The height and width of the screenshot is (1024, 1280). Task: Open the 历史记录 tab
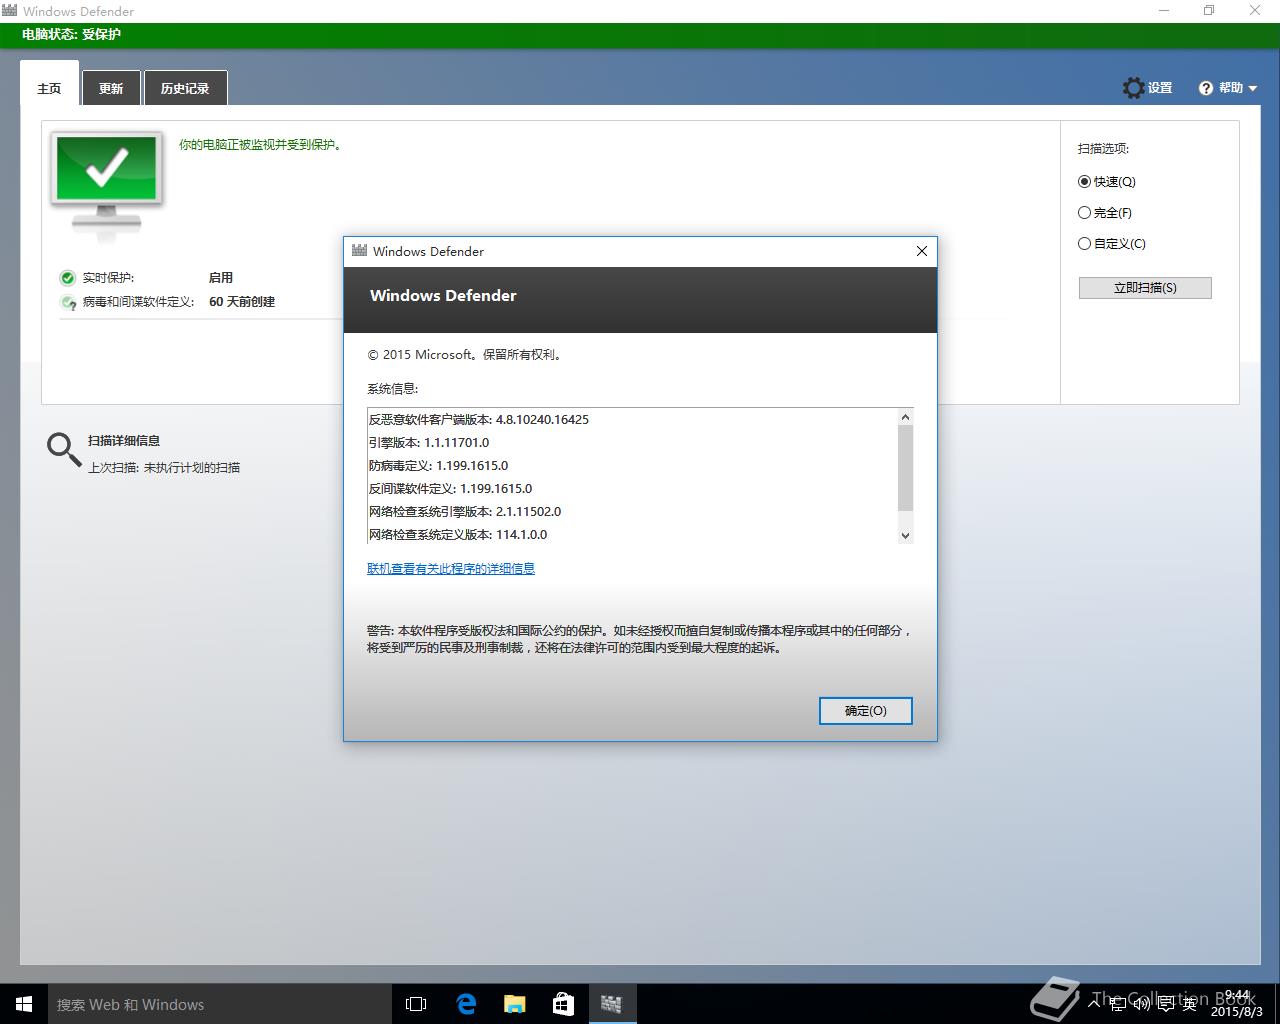(185, 88)
